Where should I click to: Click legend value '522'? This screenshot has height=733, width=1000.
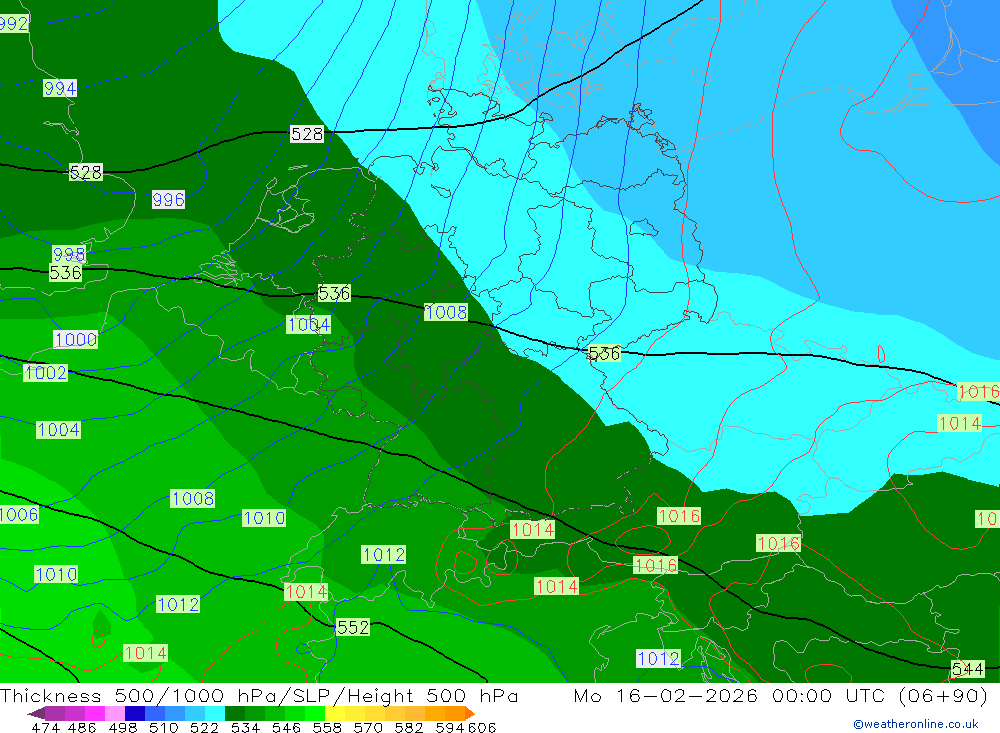click(x=204, y=727)
